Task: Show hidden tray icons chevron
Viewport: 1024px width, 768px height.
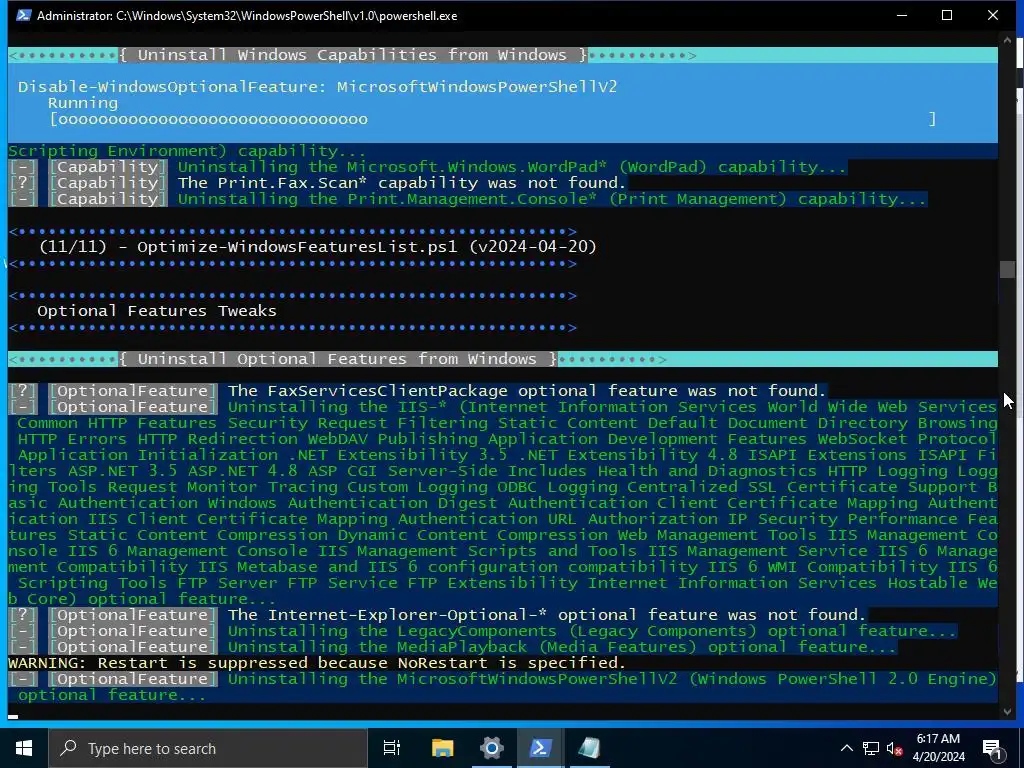Action: (846, 748)
